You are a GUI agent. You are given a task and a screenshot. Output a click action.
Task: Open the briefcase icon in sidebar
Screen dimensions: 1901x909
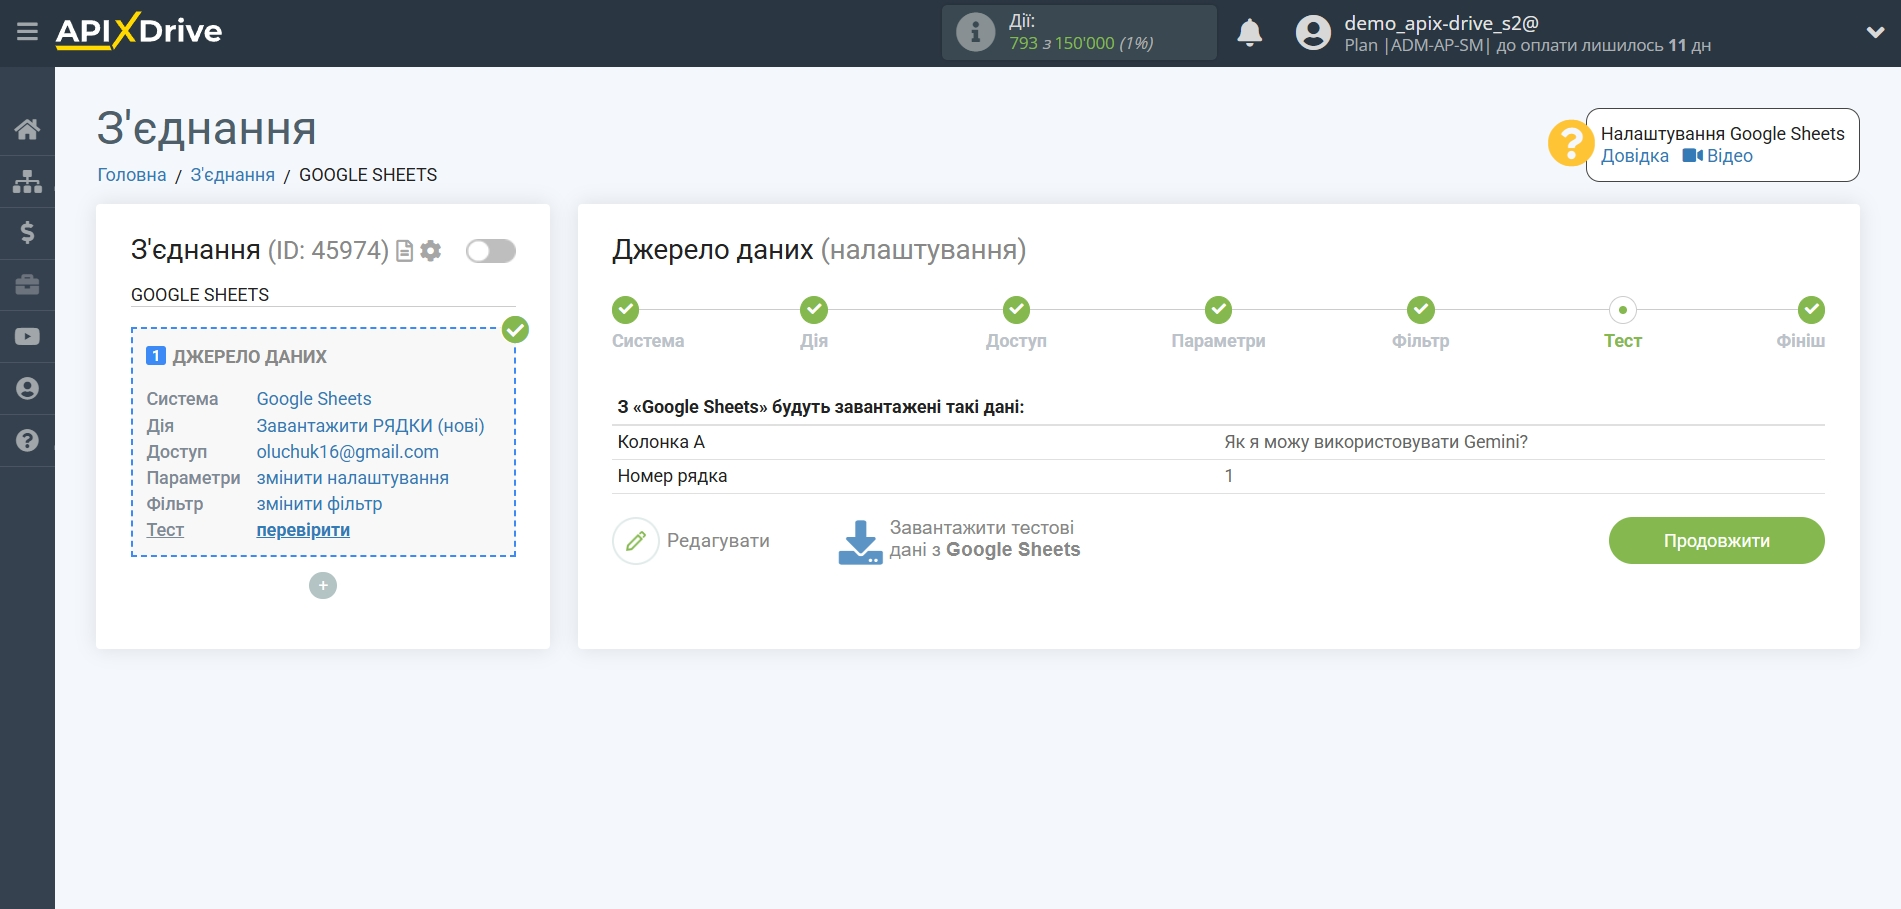point(27,285)
